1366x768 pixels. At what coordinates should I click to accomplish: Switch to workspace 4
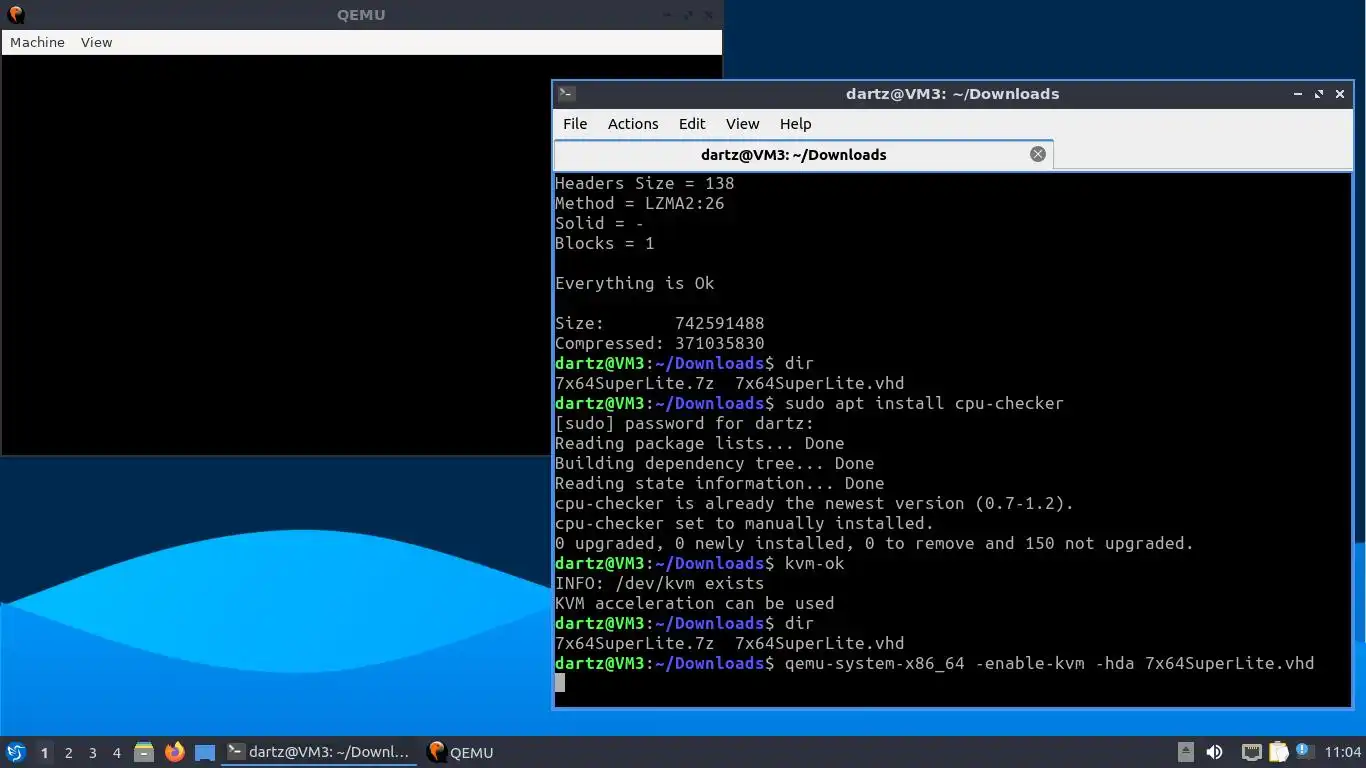coord(117,752)
